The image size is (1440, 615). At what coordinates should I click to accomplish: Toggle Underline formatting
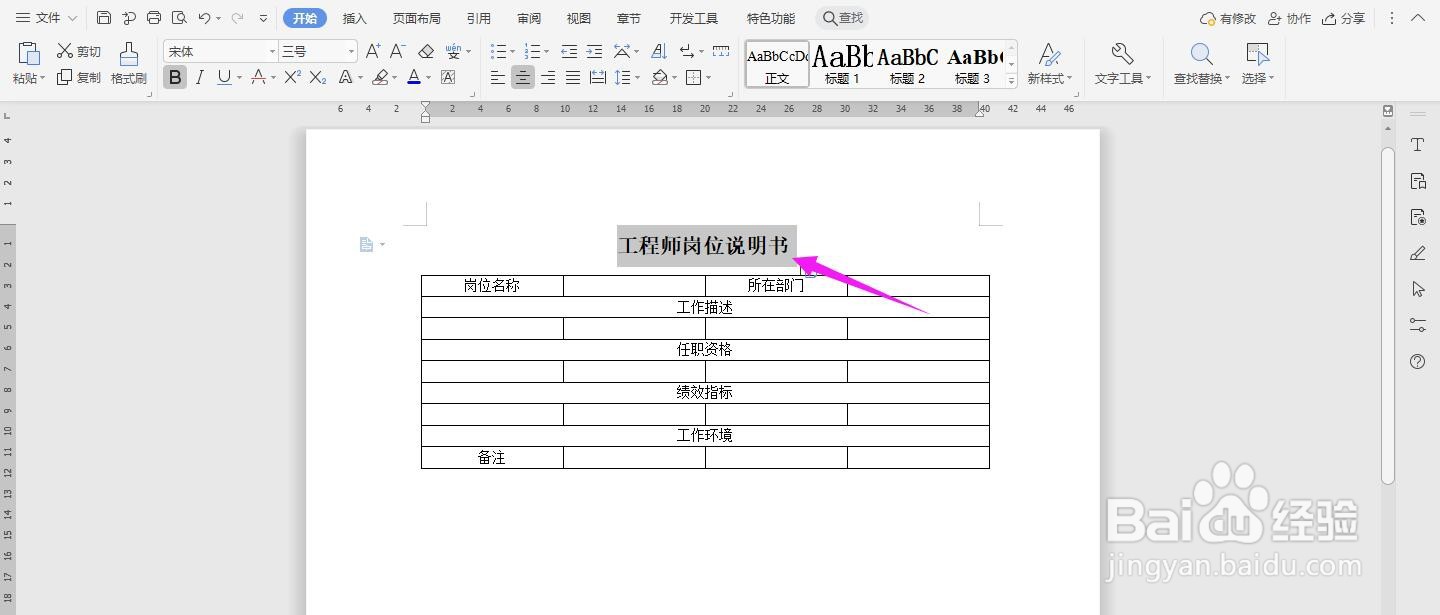click(x=224, y=77)
